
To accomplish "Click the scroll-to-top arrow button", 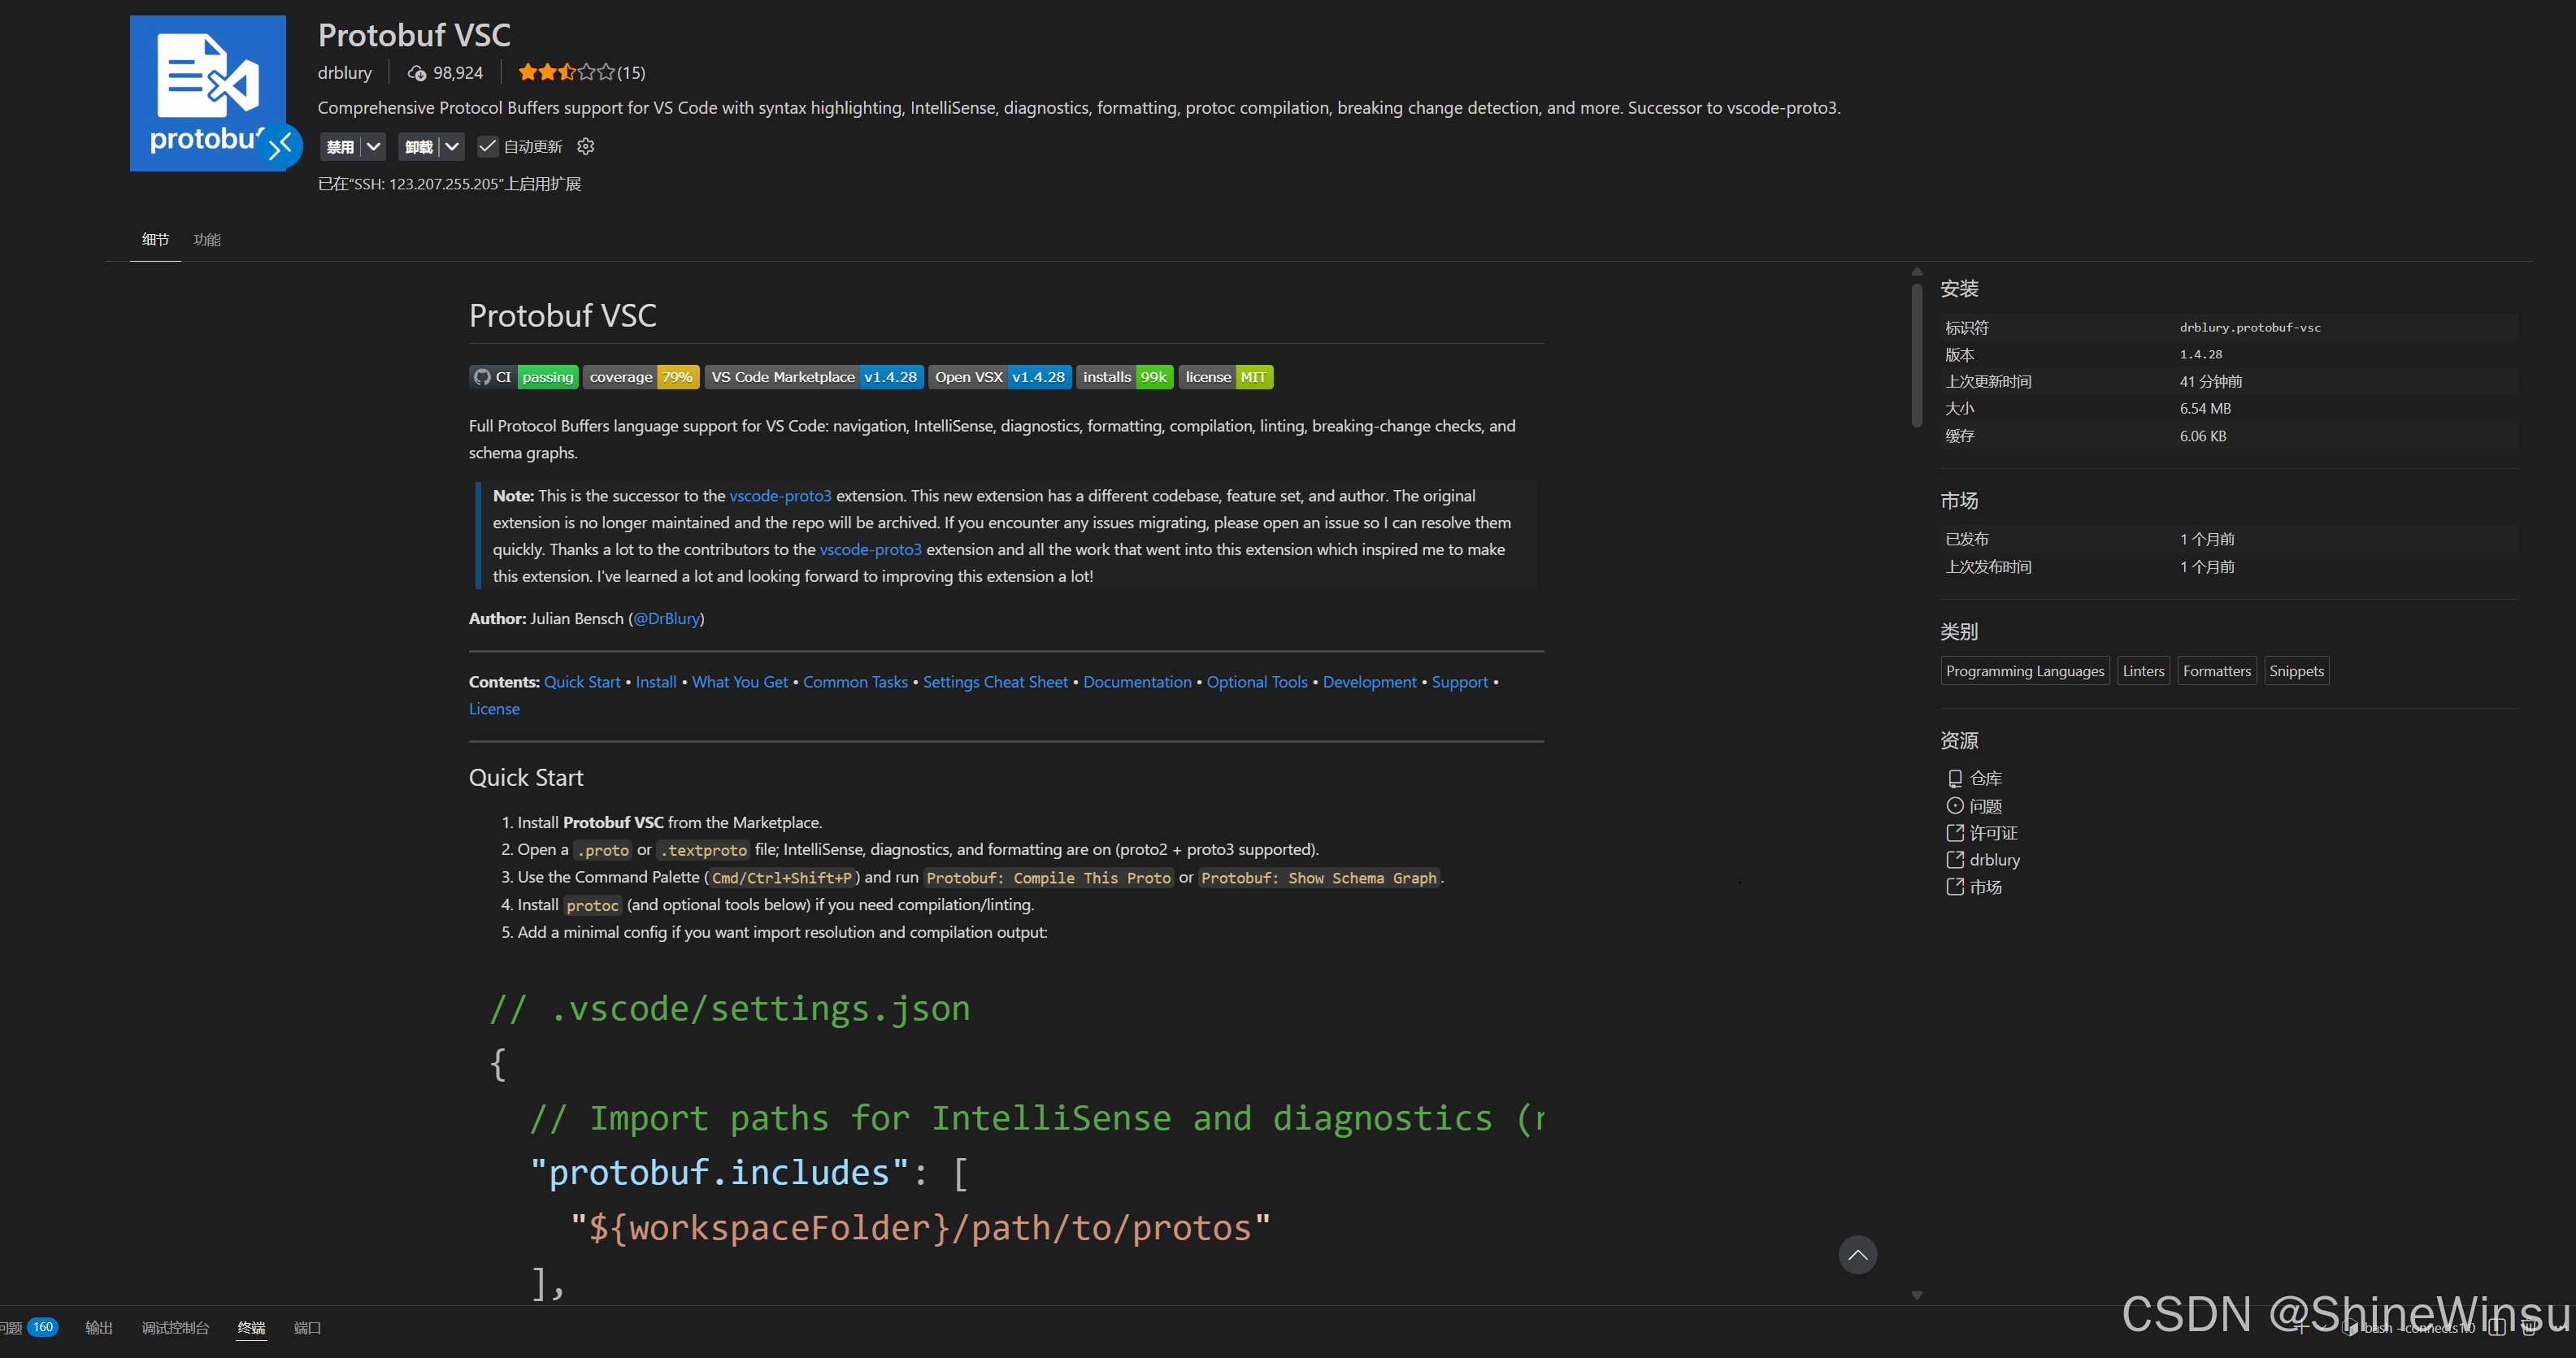I will [1857, 1254].
